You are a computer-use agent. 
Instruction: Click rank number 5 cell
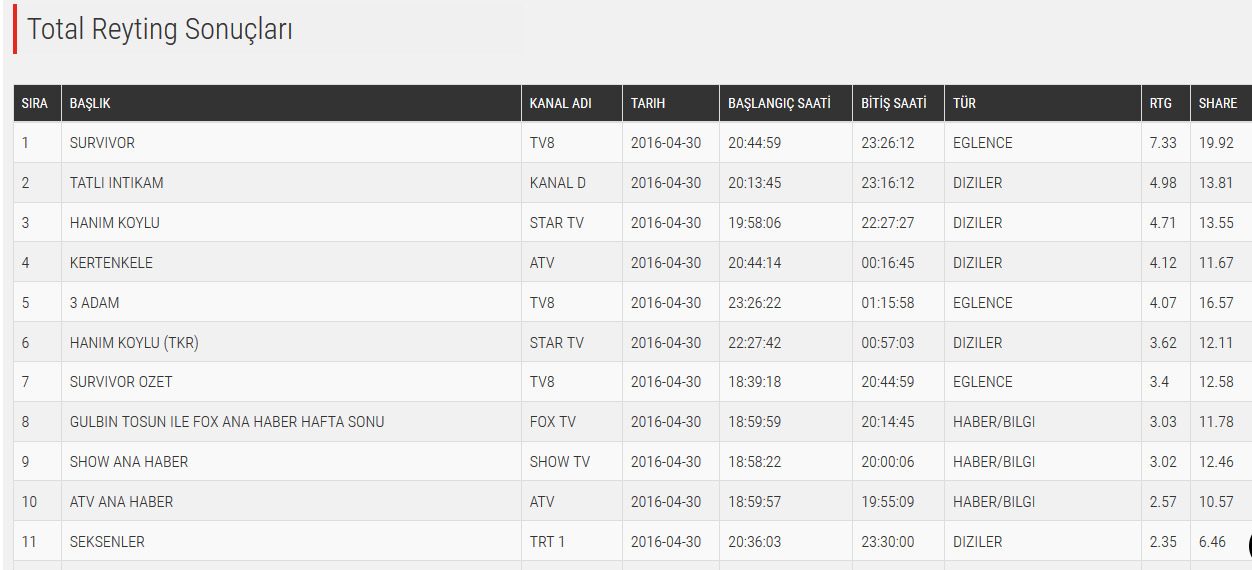25,302
